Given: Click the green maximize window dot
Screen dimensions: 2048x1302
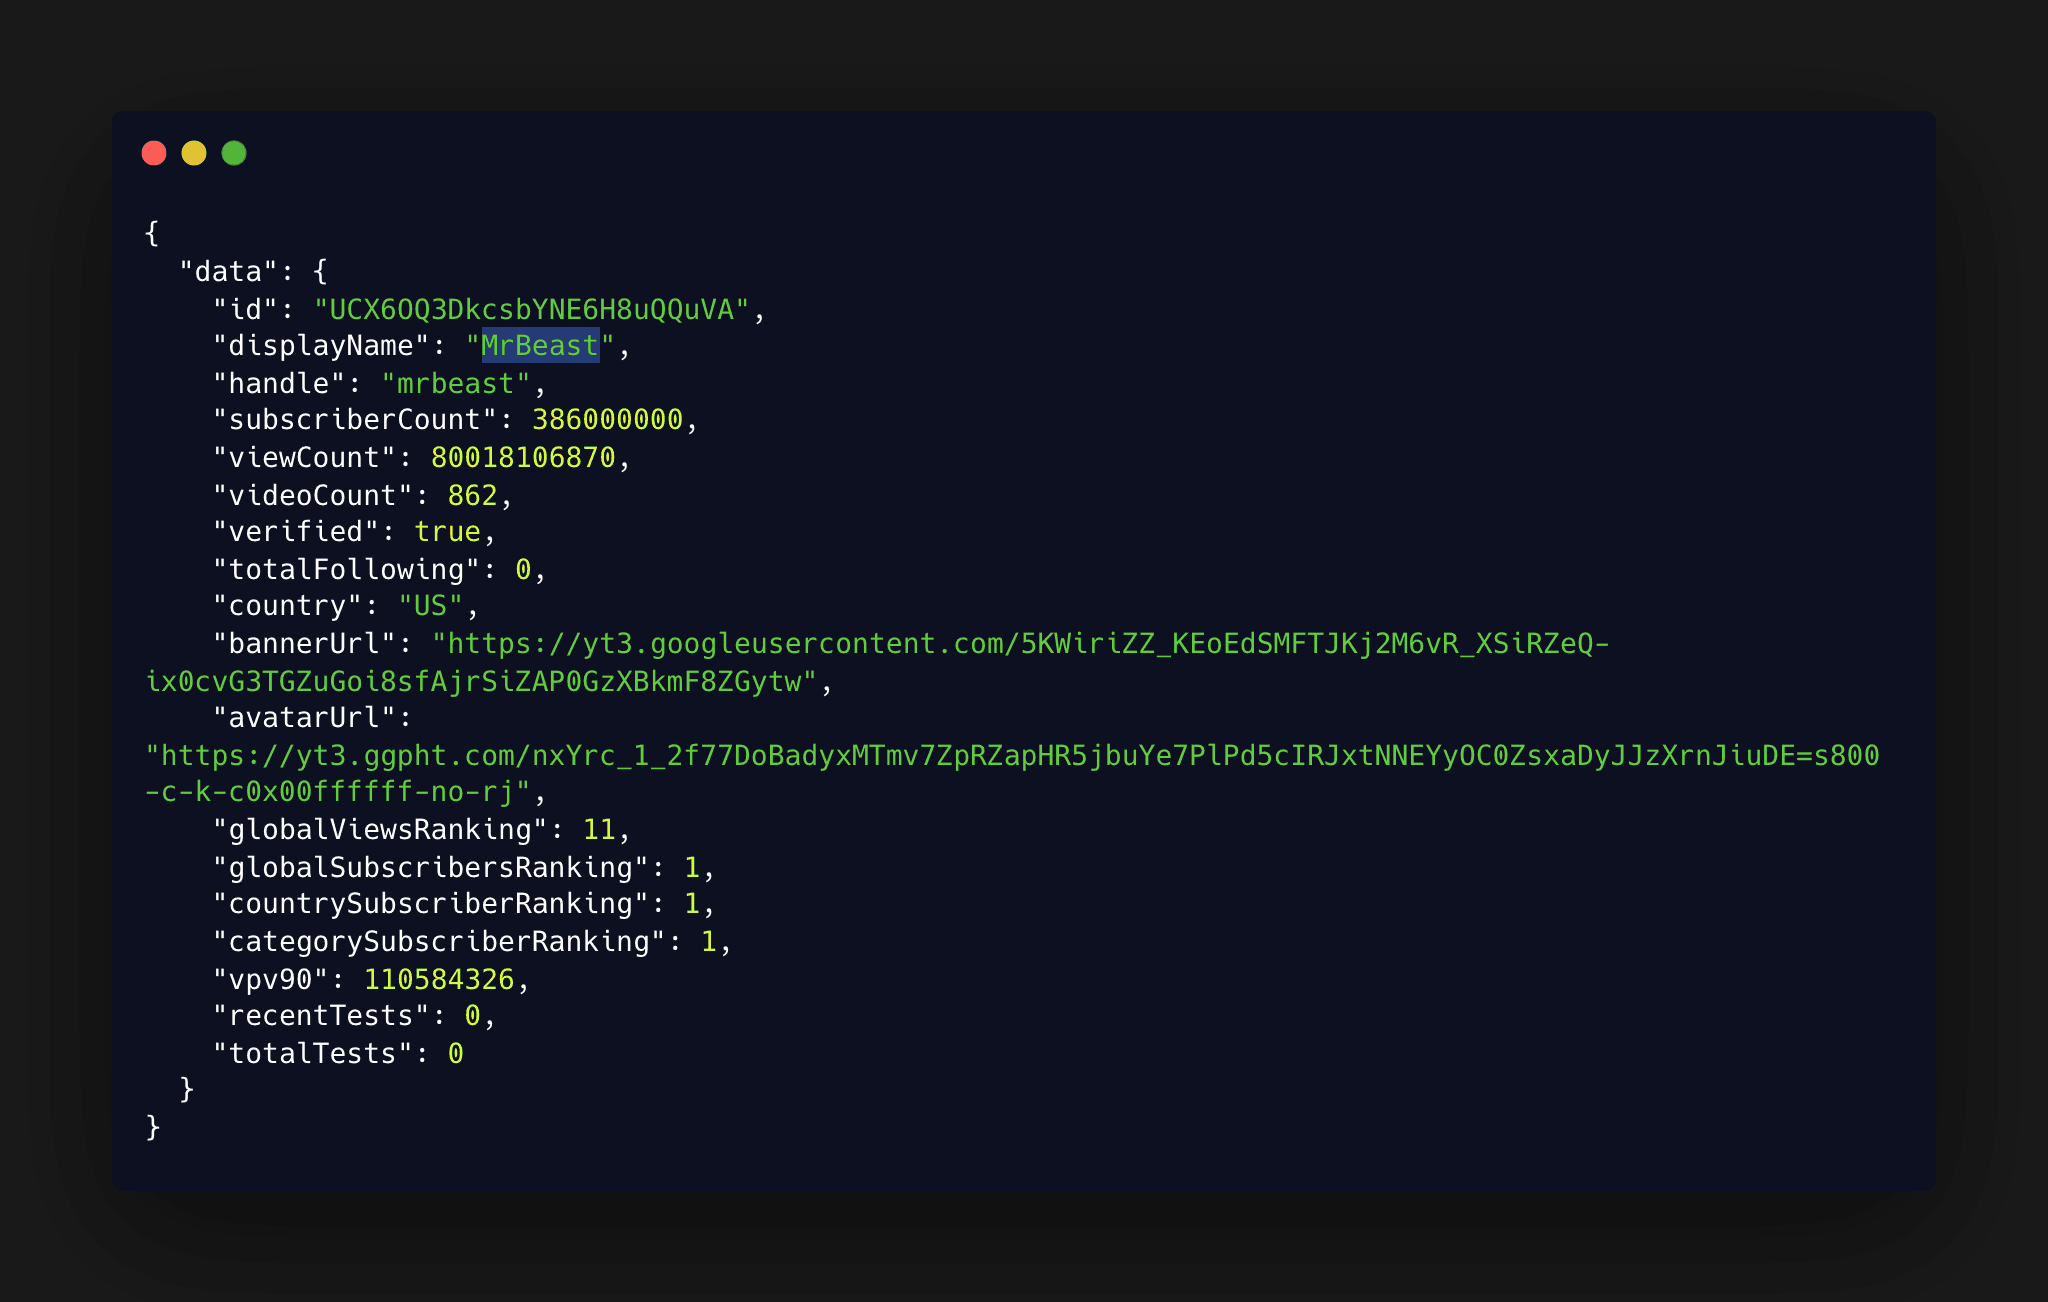Looking at the screenshot, I should 234,153.
